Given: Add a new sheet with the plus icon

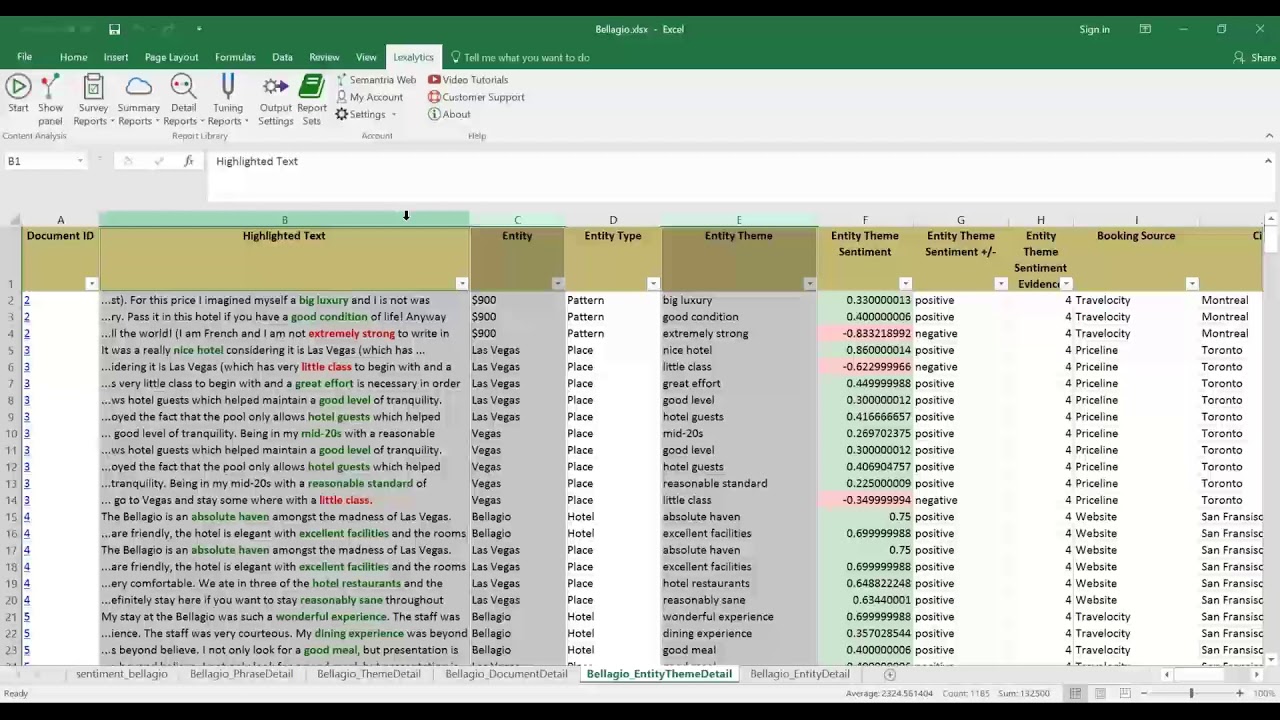Looking at the screenshot, I should [x=889, y=674].
